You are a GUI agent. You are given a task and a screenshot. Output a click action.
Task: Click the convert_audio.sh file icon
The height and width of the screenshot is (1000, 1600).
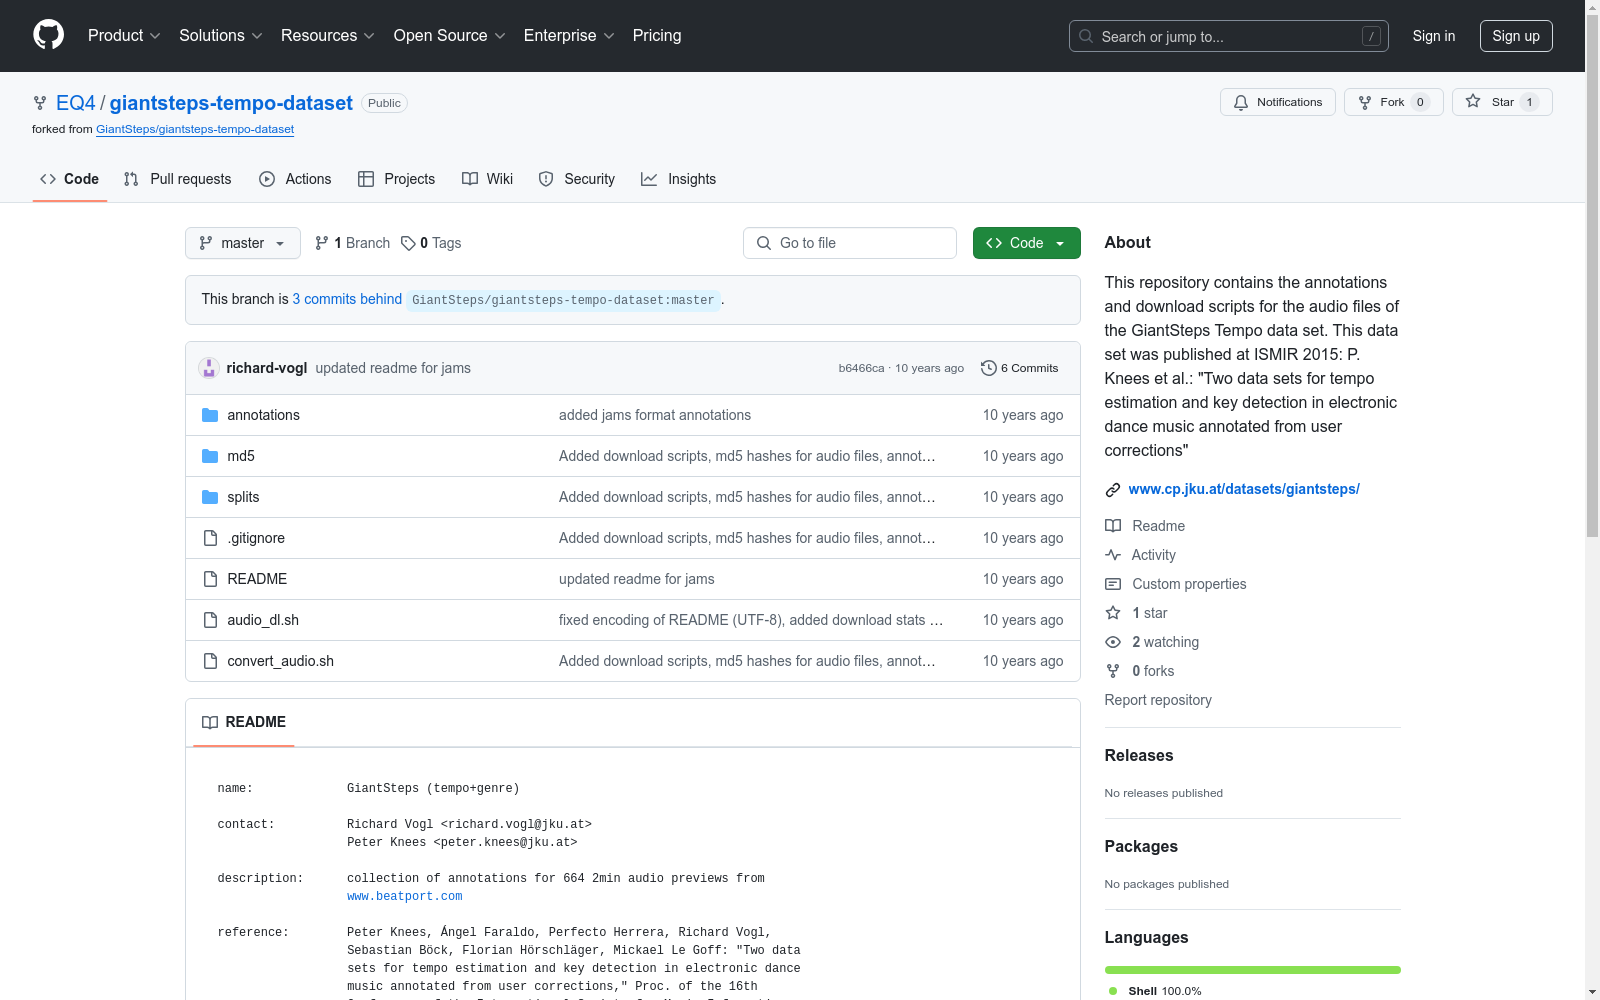tap(210, 661)
